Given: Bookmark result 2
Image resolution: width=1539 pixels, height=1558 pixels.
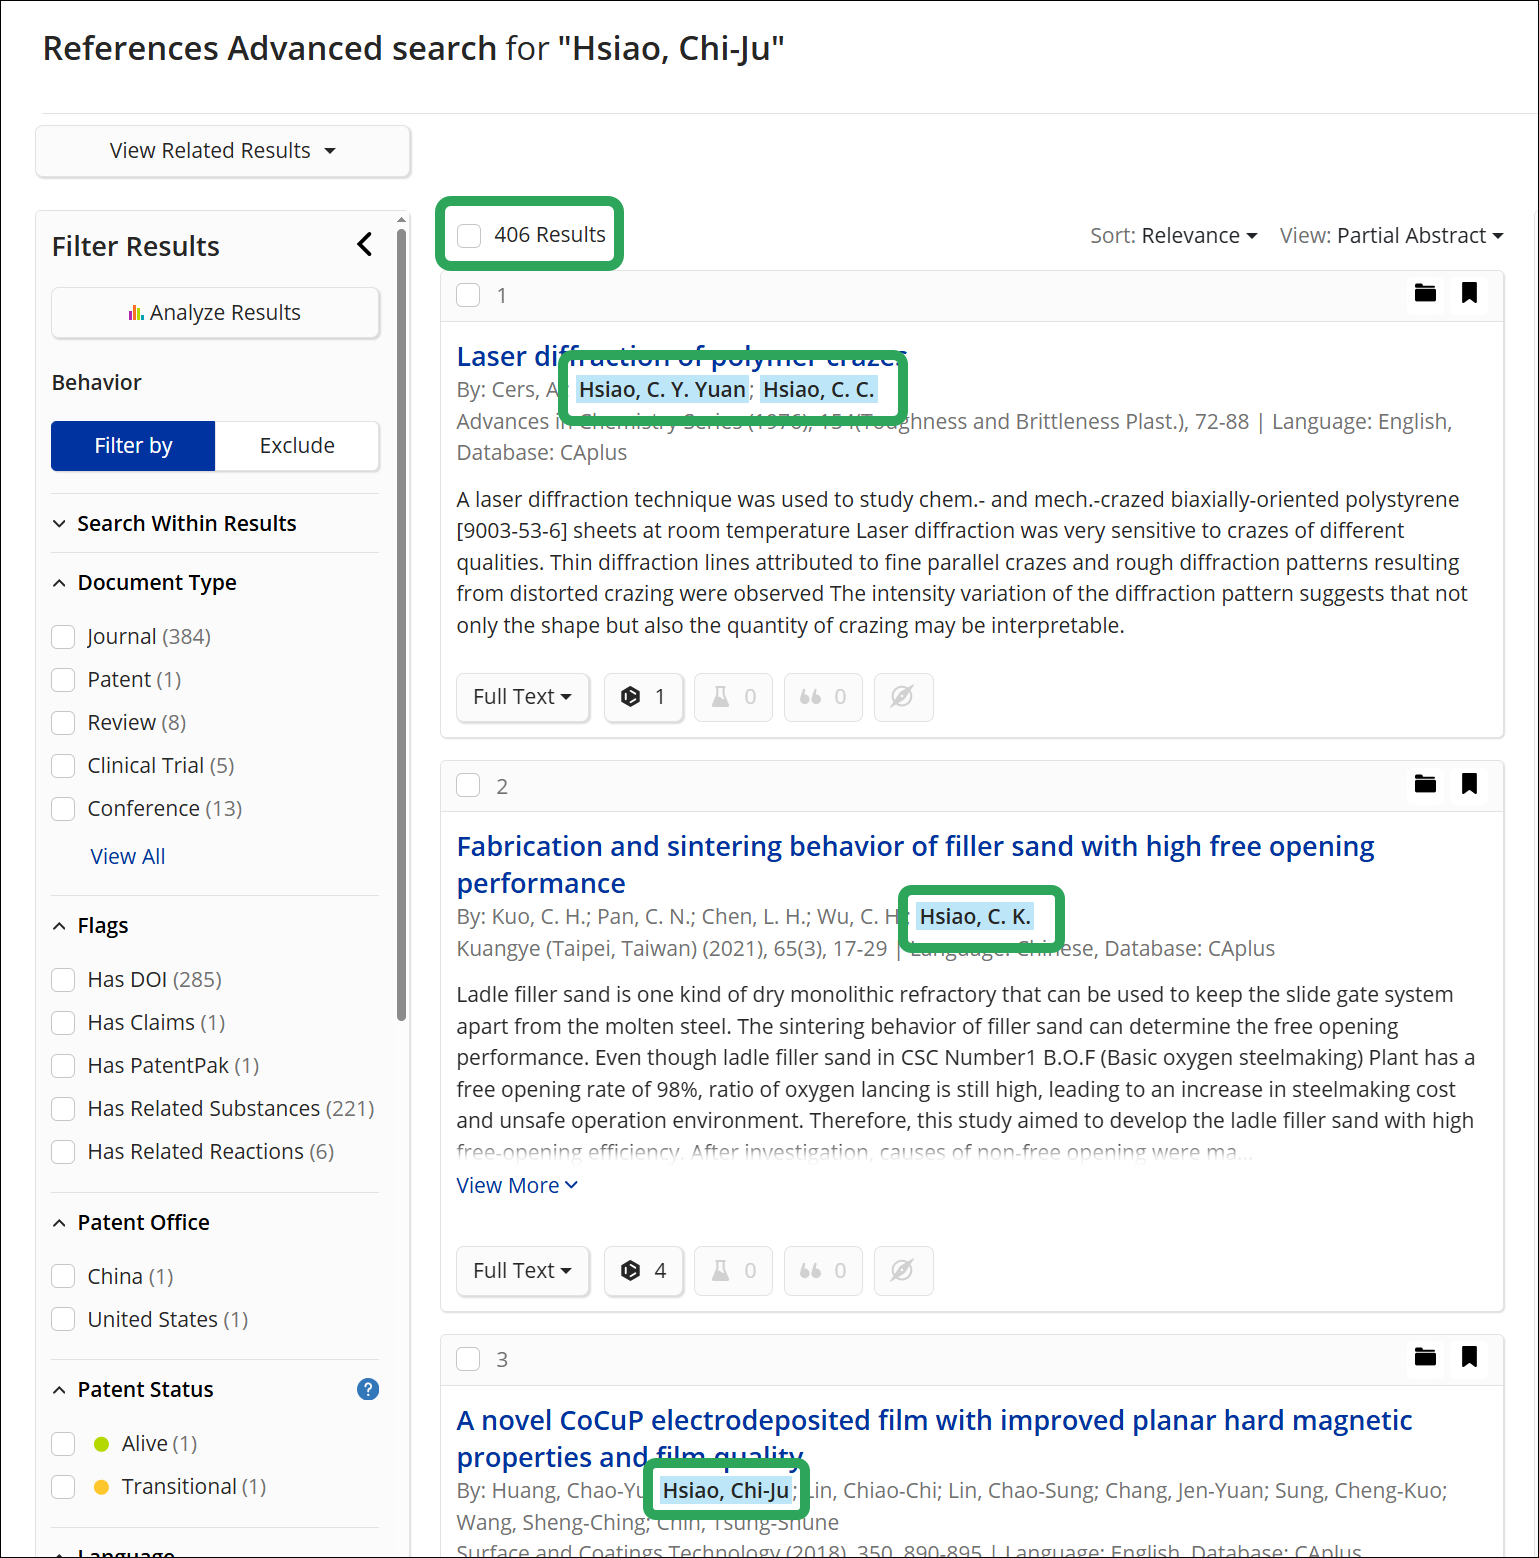Looking at the screenshot, I should pyautogui.click(x=1469, y=784).
